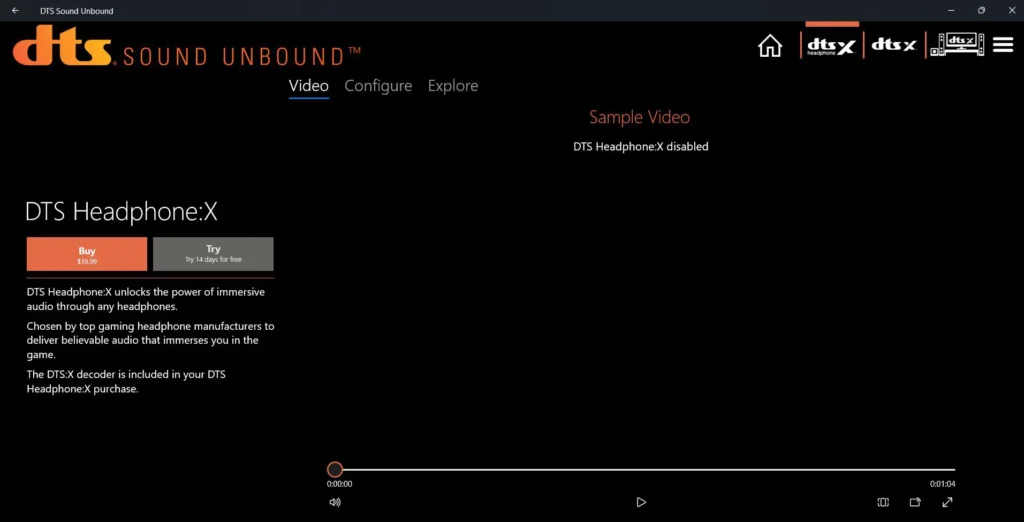Start the 14-day free Try
Image resolution: width=1024 pixels, height=522 pixels.
click(x=213, y=254)
